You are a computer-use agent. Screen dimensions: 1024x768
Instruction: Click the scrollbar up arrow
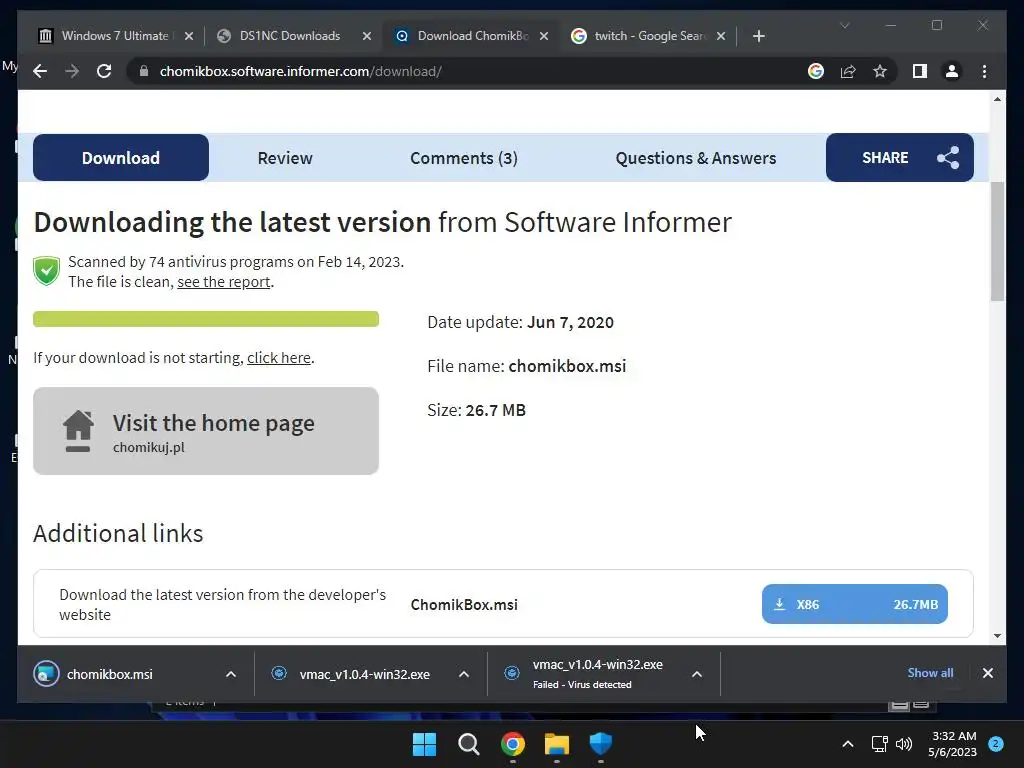click(997, 99)
